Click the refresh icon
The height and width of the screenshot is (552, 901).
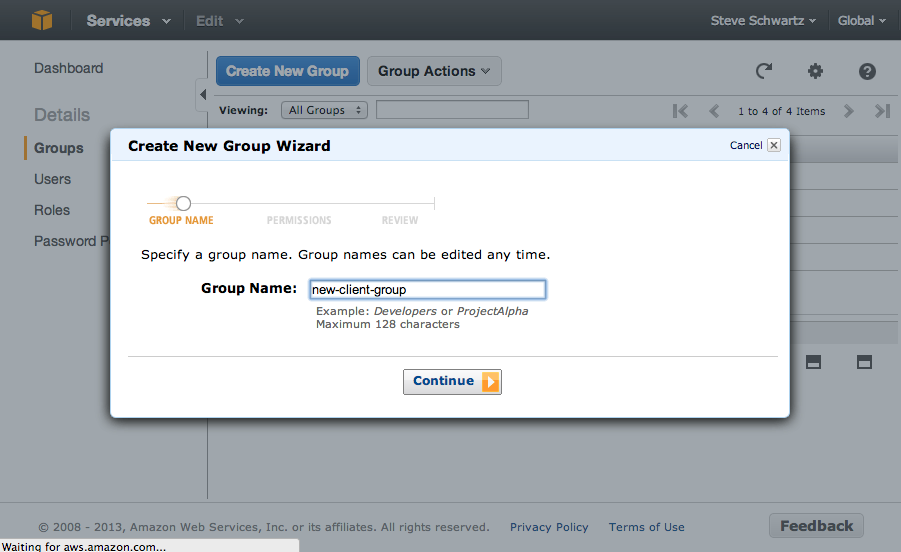(764, 71)
